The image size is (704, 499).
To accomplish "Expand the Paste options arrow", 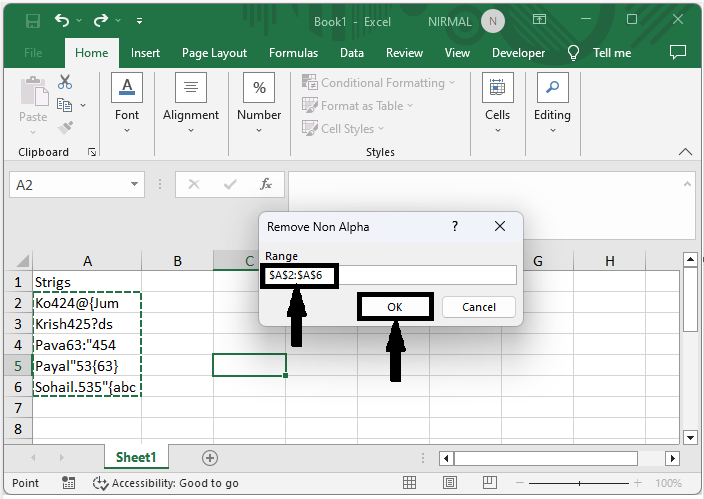I will click(33, 132).
